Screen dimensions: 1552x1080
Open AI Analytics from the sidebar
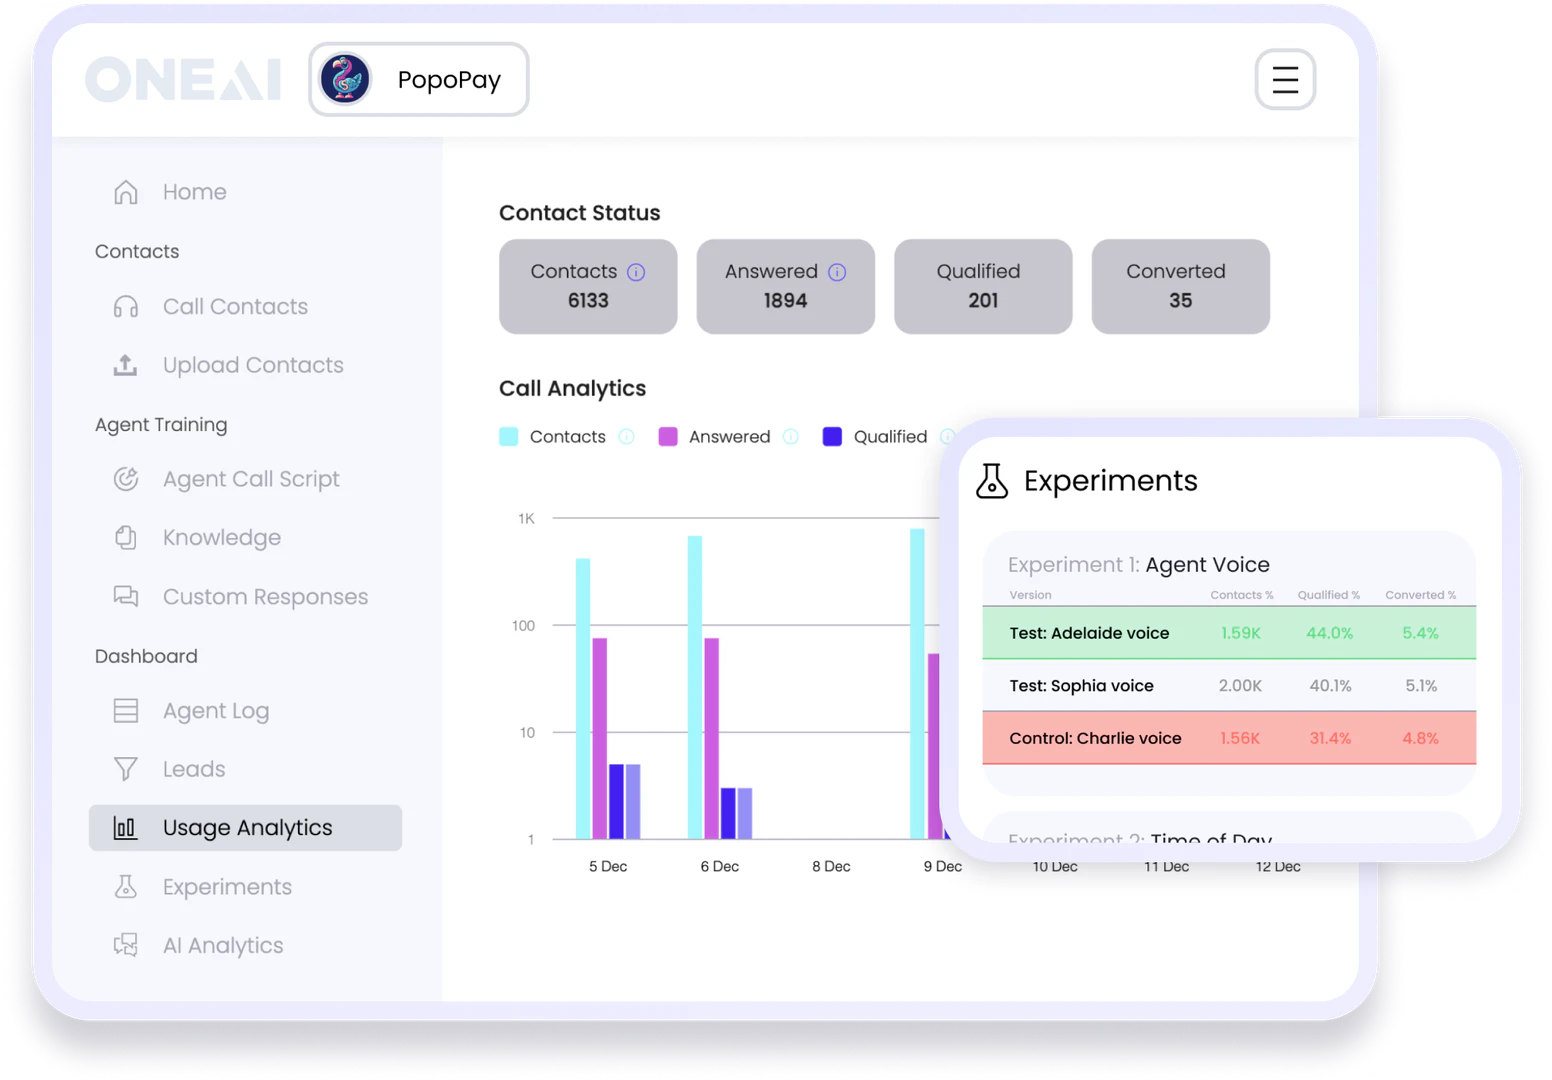tap(222, 946)
